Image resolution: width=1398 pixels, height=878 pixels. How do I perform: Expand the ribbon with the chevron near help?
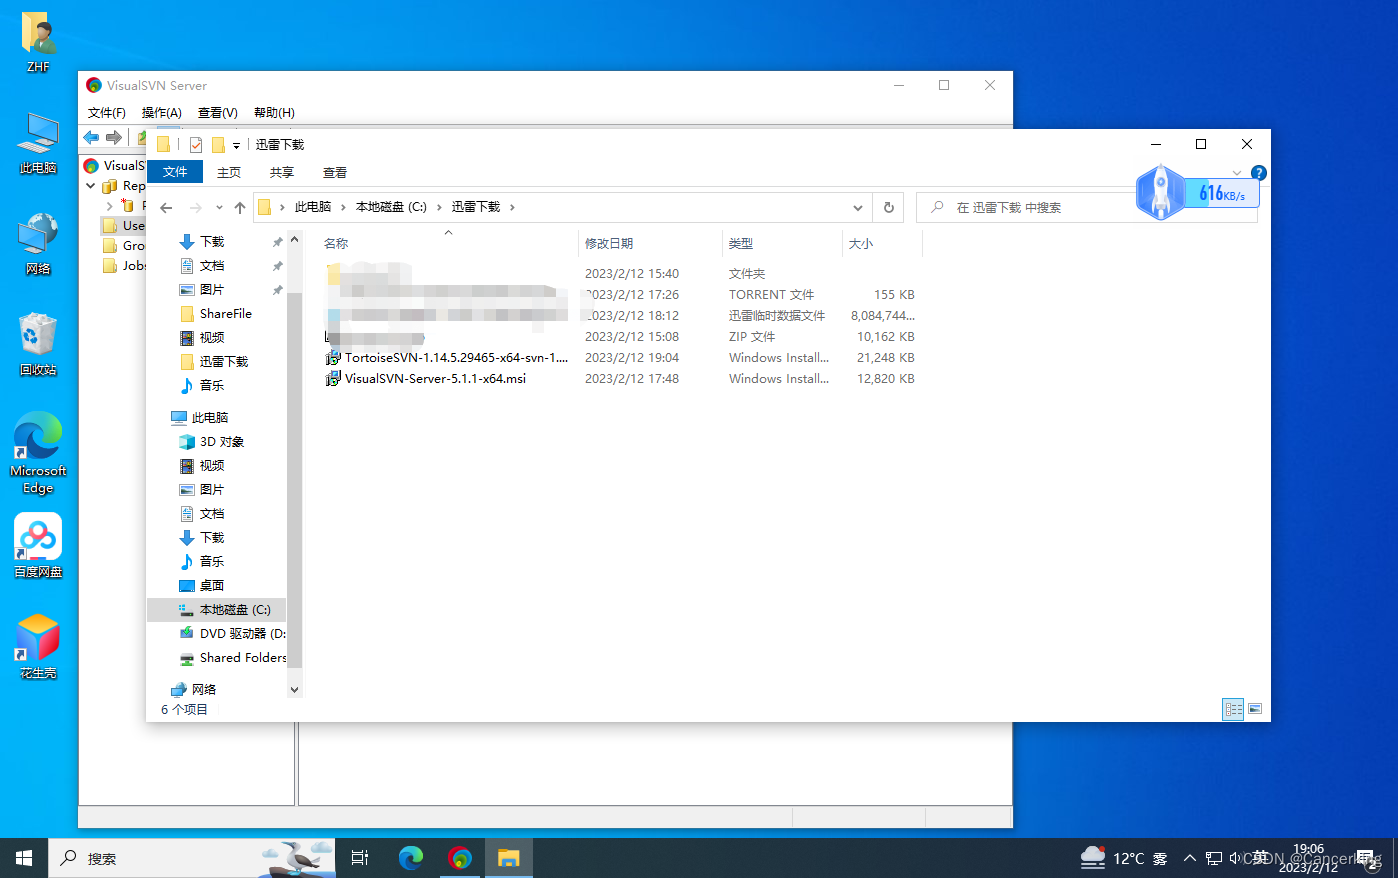[1237, 173]
